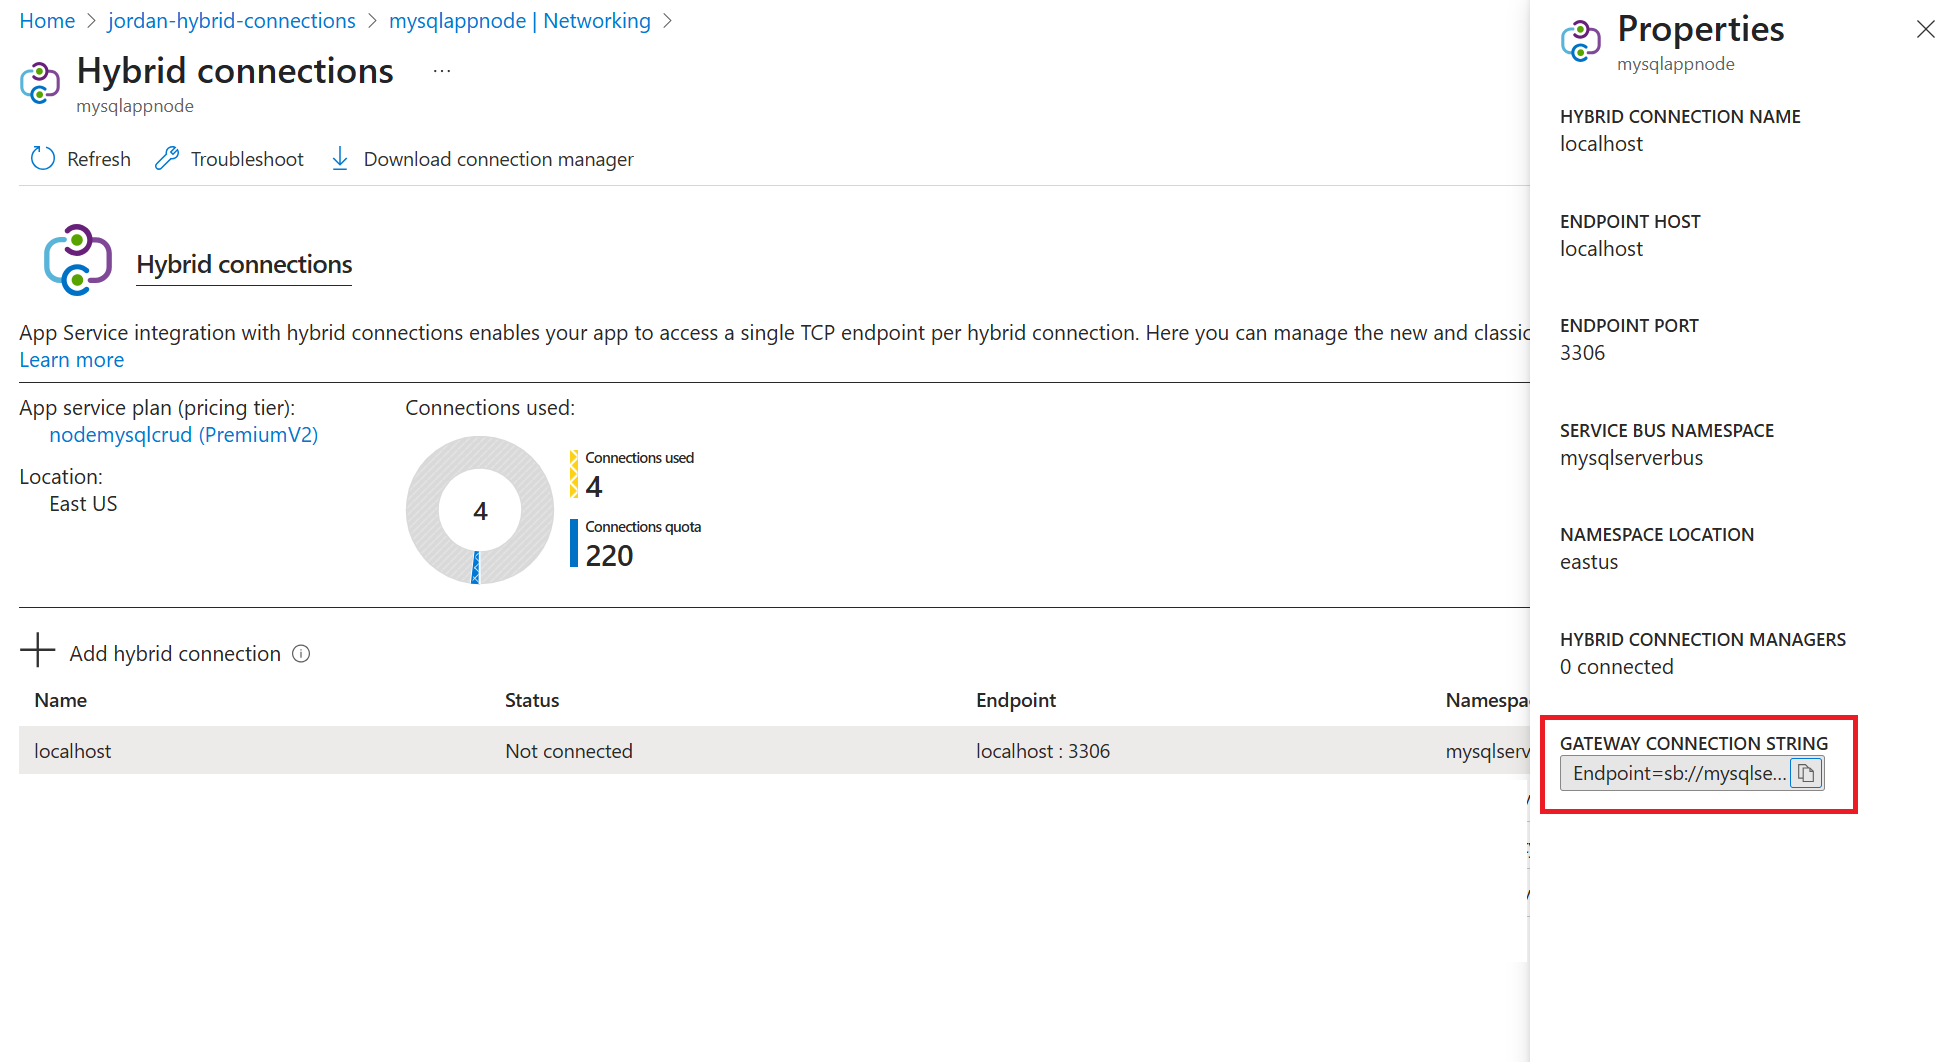The height and width of the screenshot is (1062, 1959).
Task: Select the plus icon to add hybrid connection
Action: click(x=37, y=652)
